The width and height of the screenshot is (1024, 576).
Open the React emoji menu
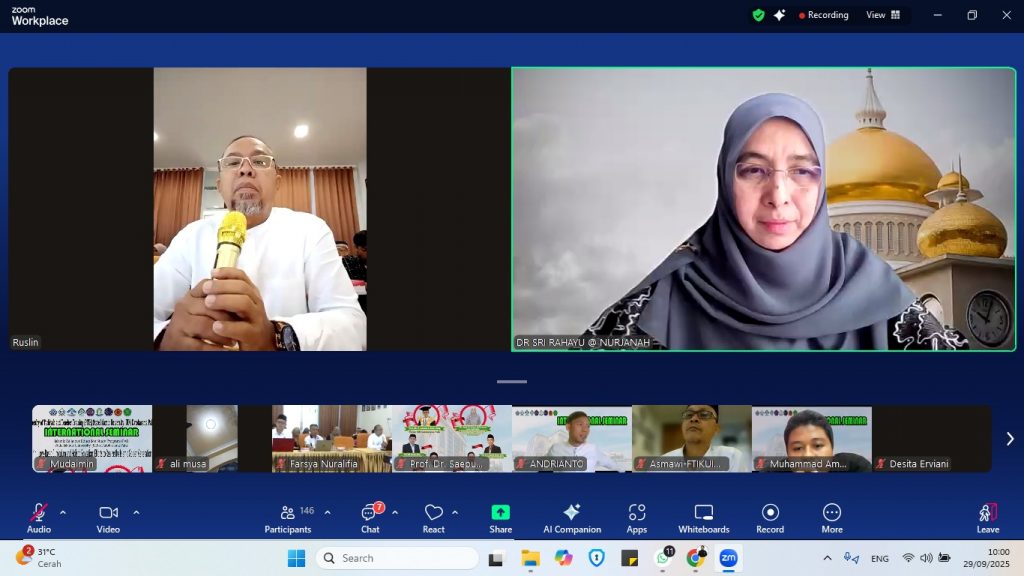(433, 516)
